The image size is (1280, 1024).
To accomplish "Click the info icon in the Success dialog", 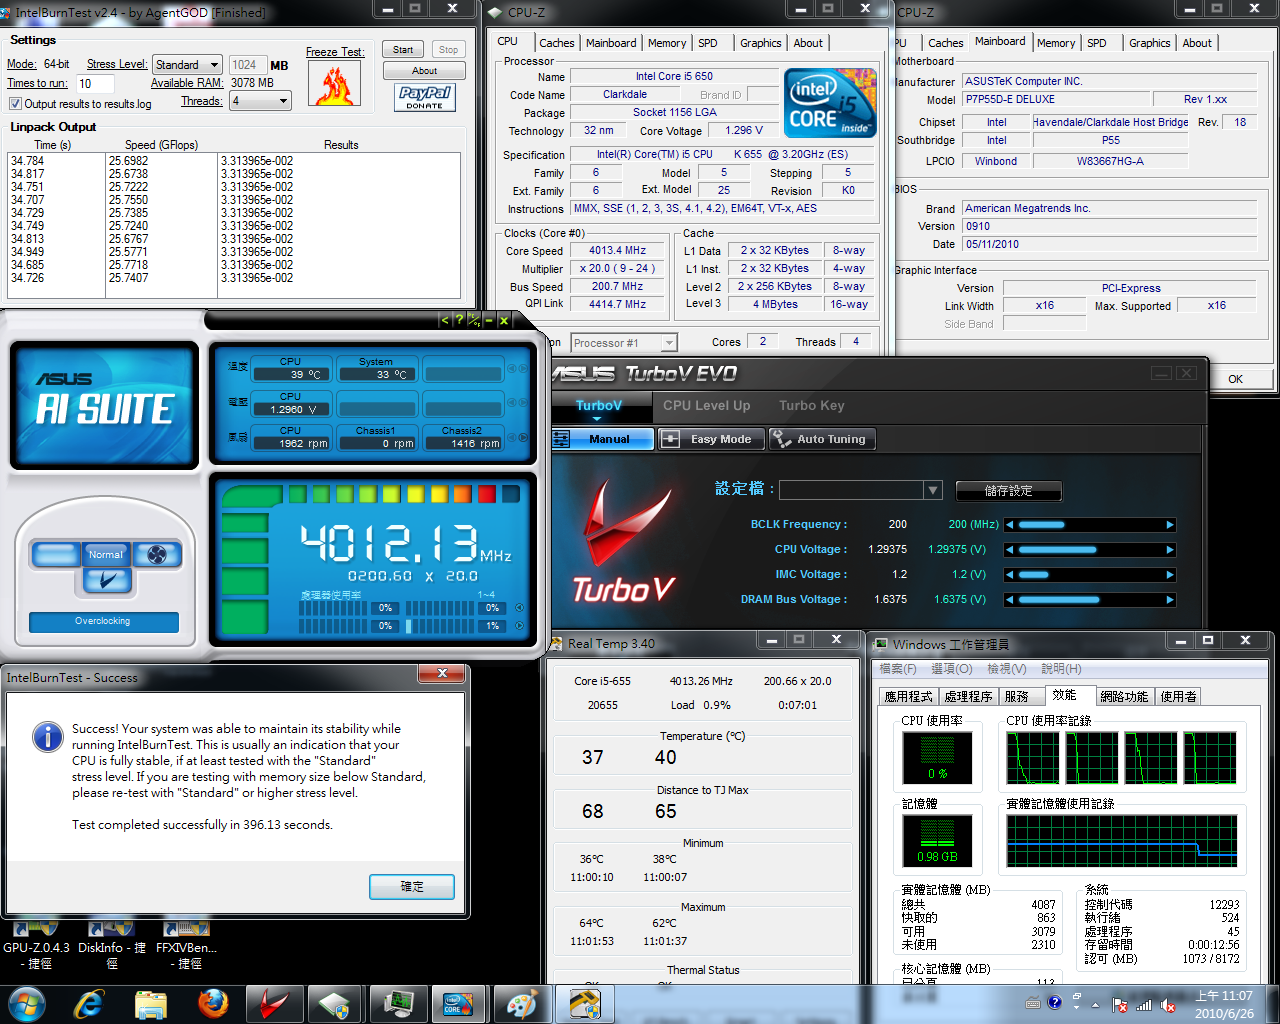I will [48, 737].
